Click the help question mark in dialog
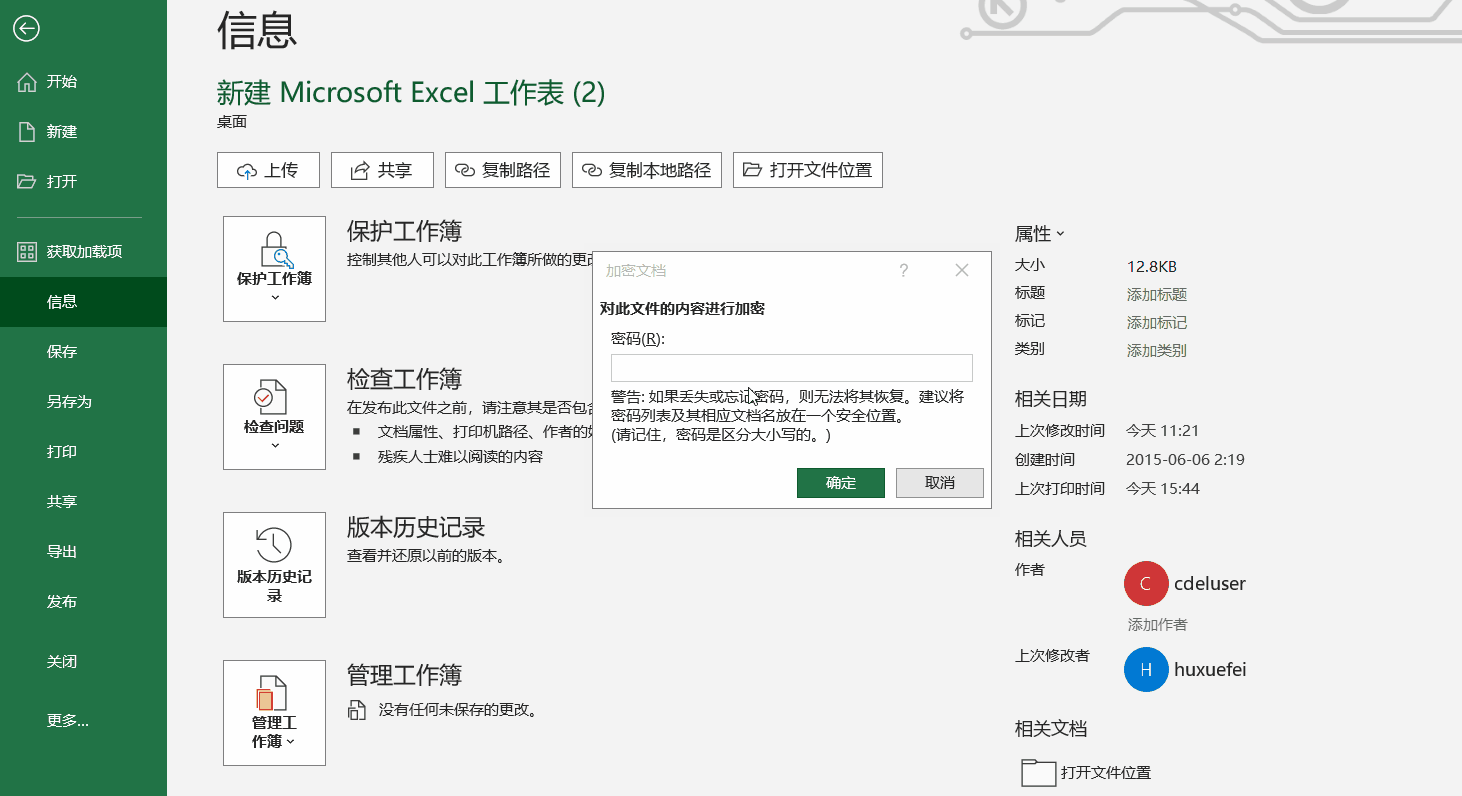 (x=903, y=270)
